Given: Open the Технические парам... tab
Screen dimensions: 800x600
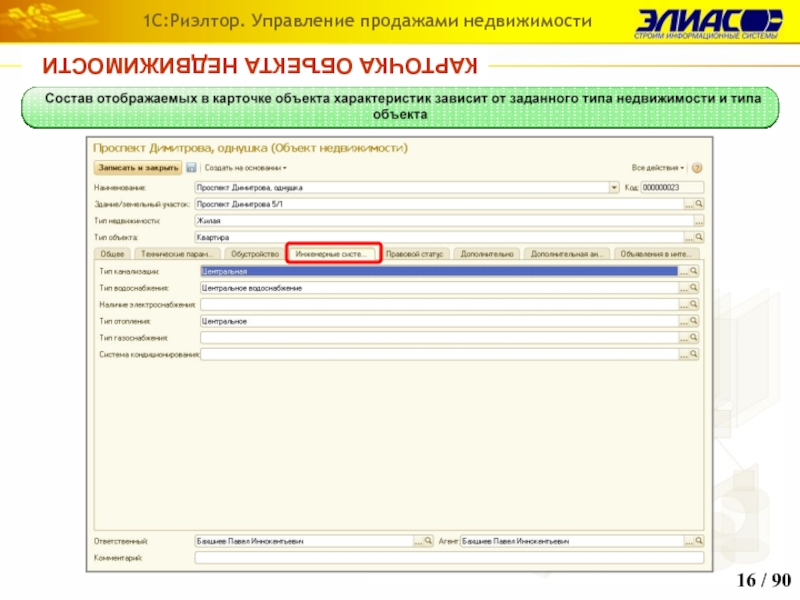Looking at the screenshot, I should tap(177, 254).
